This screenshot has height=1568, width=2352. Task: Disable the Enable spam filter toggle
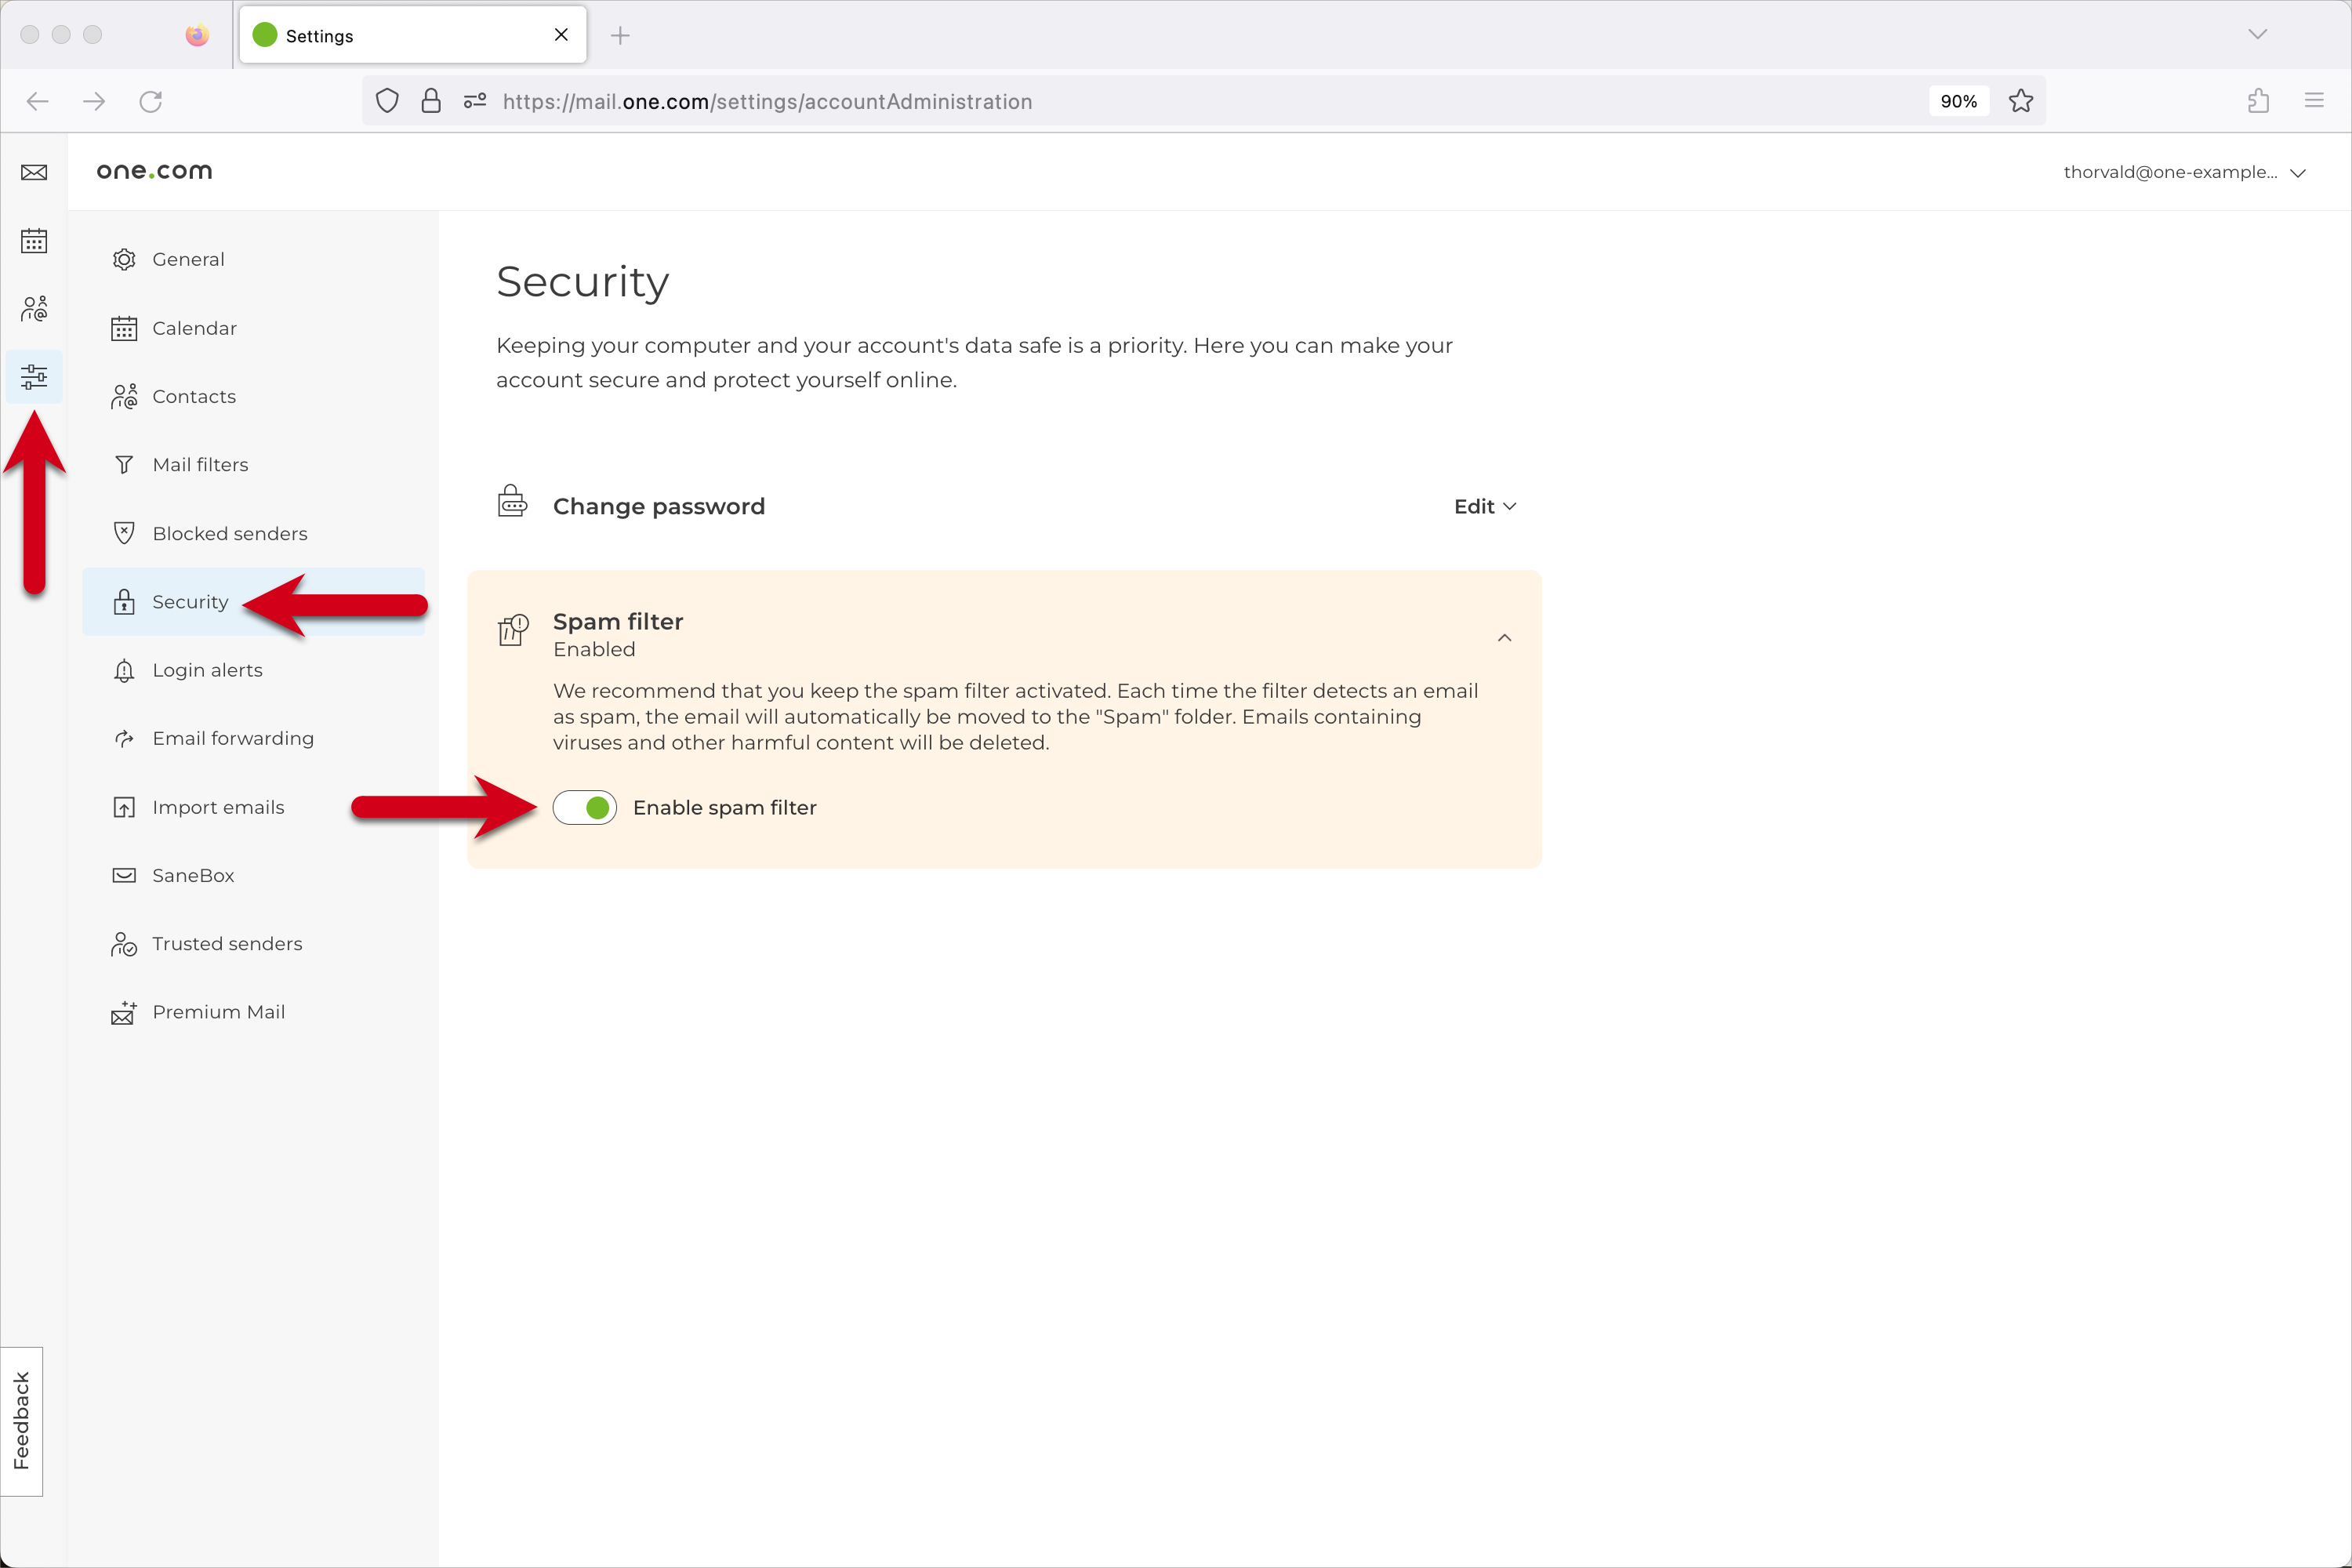pyautogui.click(x=585, y=807)
